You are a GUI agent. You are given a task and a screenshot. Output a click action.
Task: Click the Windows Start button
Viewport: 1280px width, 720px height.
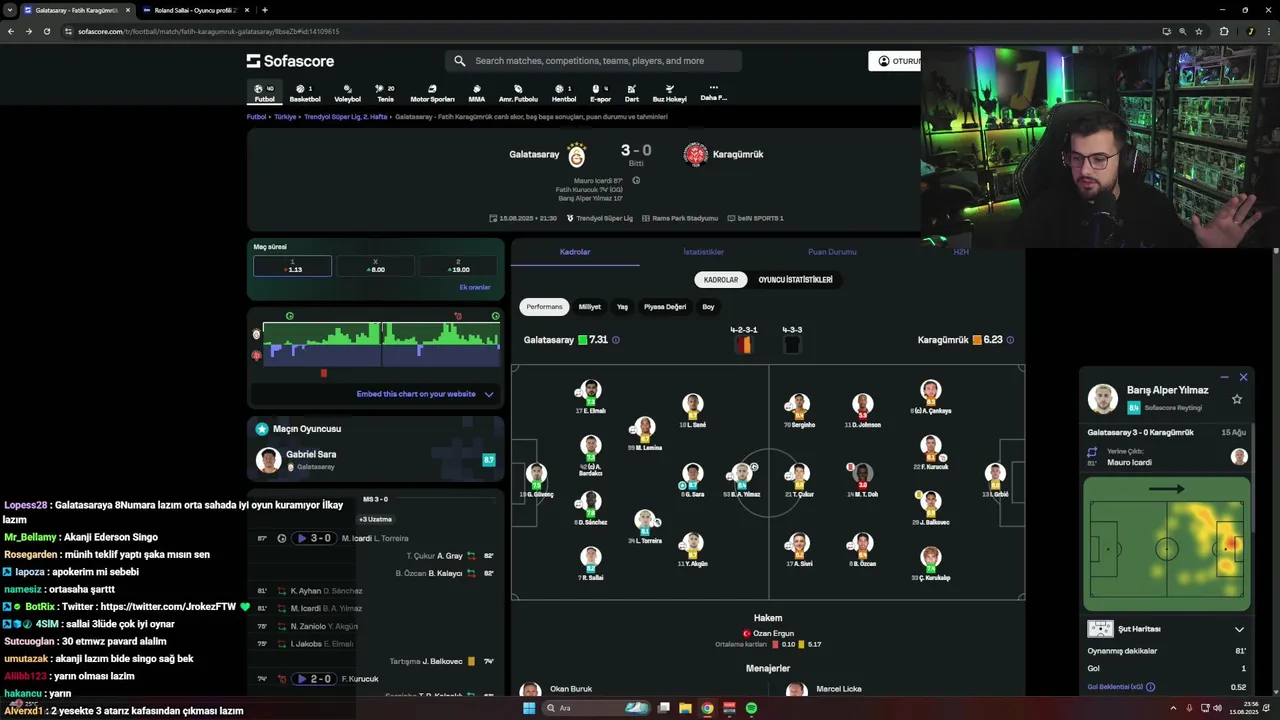coord(529,708)
